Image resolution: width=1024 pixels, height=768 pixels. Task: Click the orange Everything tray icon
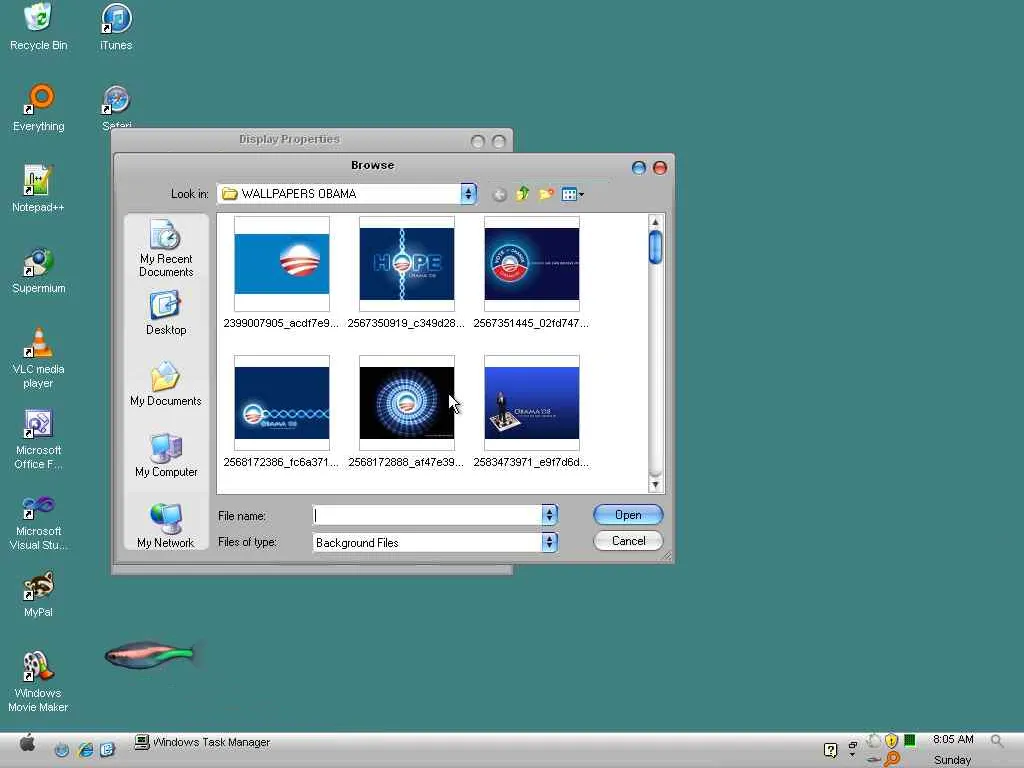tap(892, 759)
